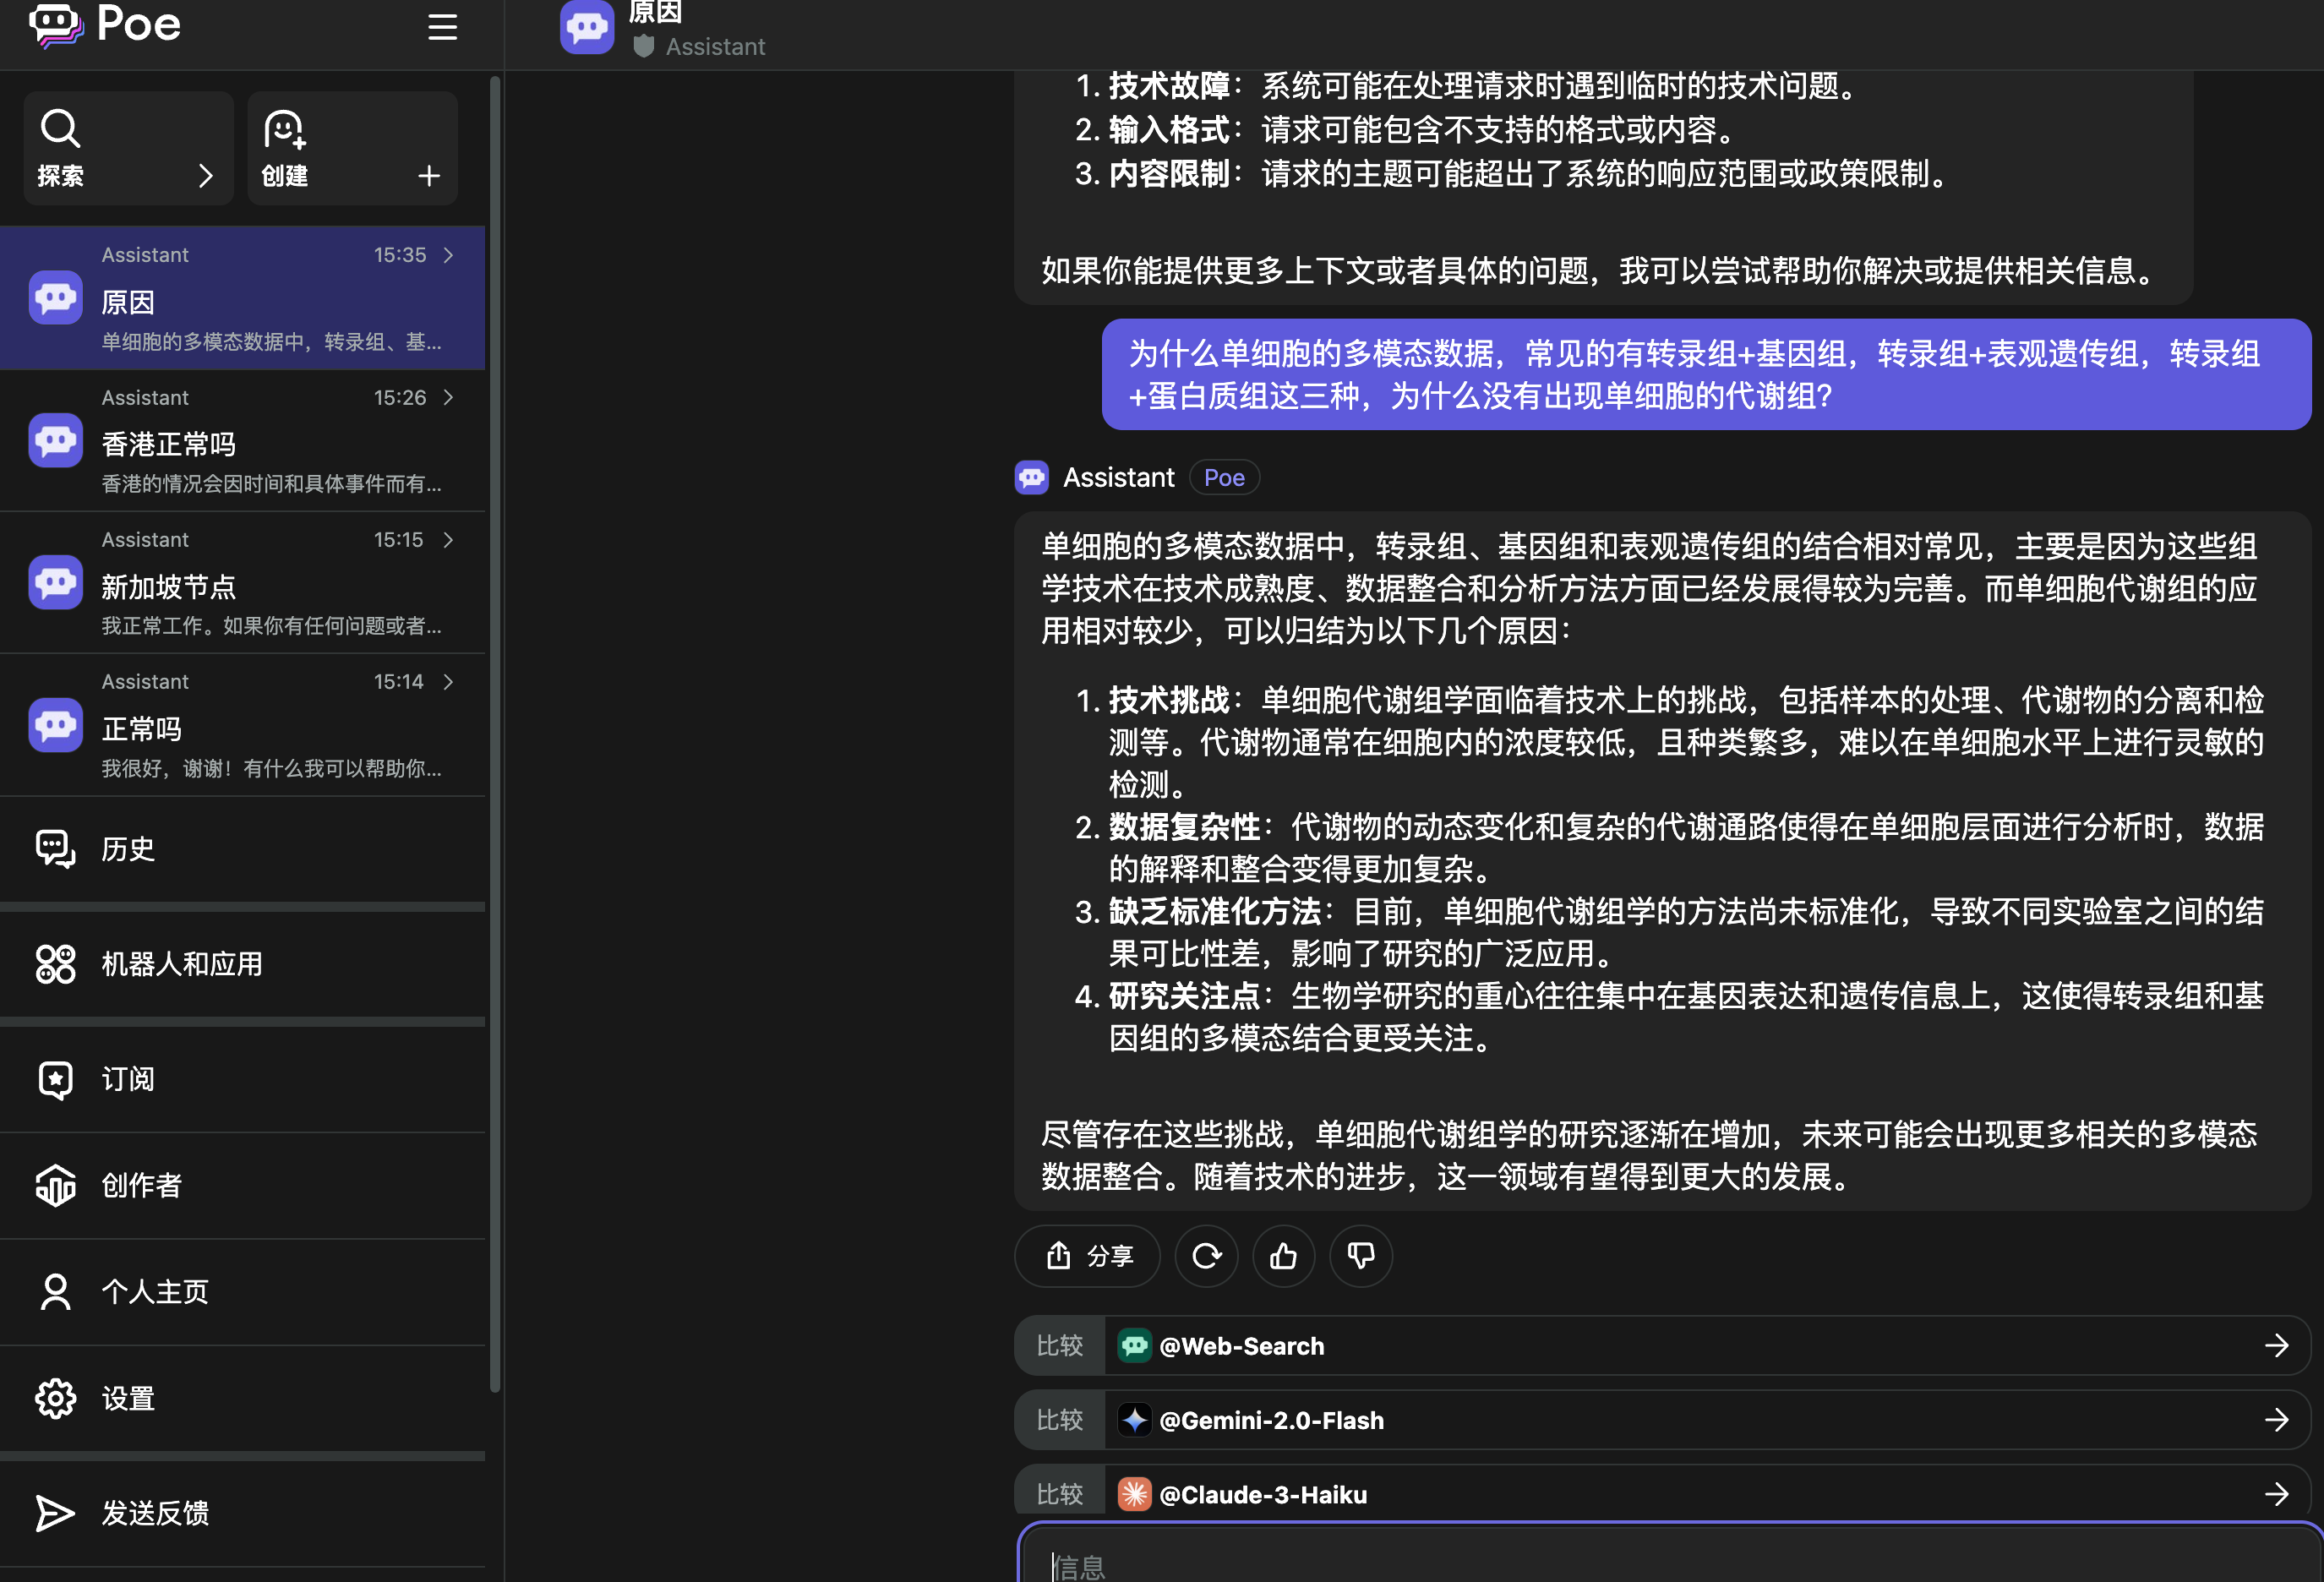Open Creators (创作者) in the sidebar
This screenshot has width=2324, height=1582.
pos(141,1185)
